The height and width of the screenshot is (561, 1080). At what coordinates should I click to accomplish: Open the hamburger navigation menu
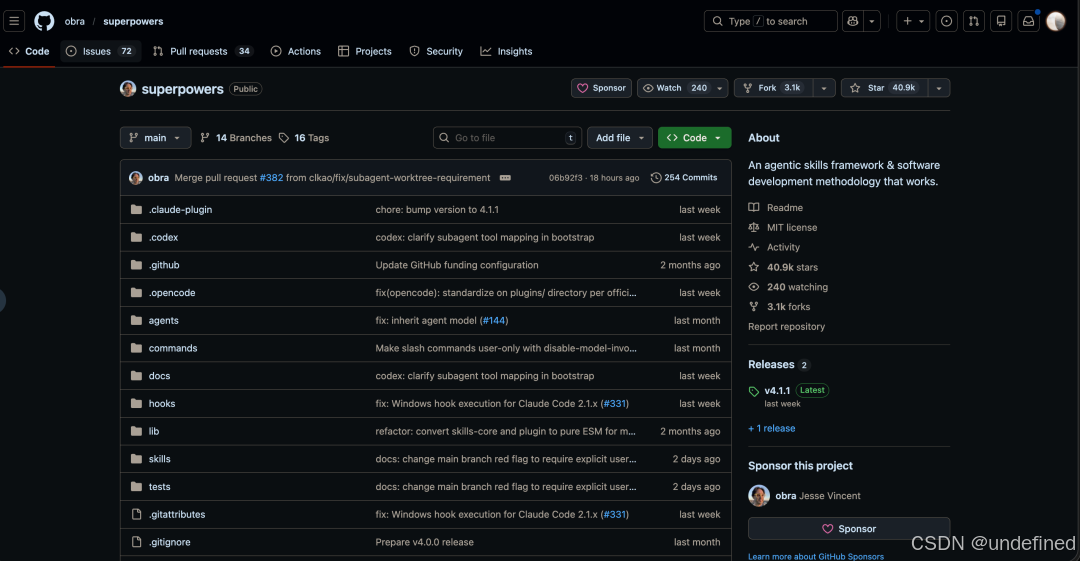coord(14,21)
